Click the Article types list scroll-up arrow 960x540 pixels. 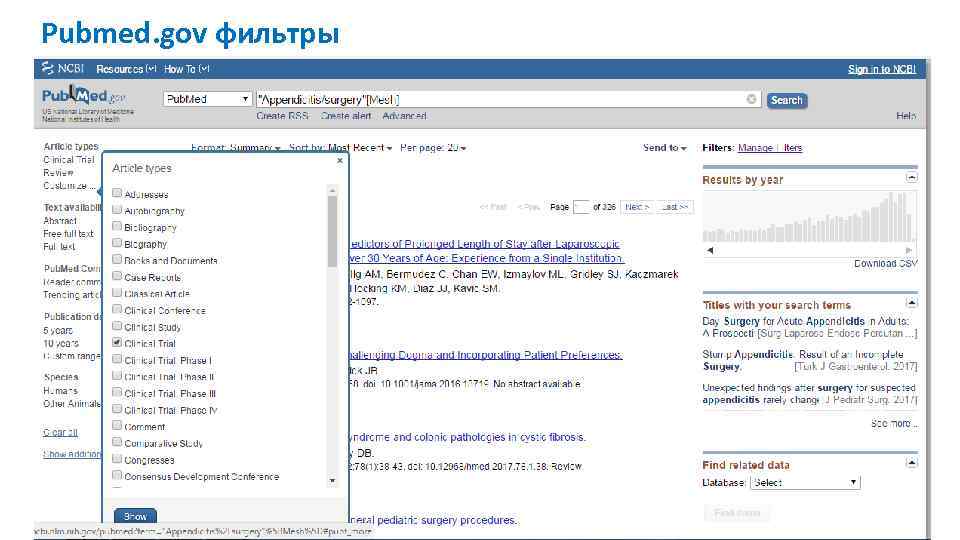tap(332, 190)
